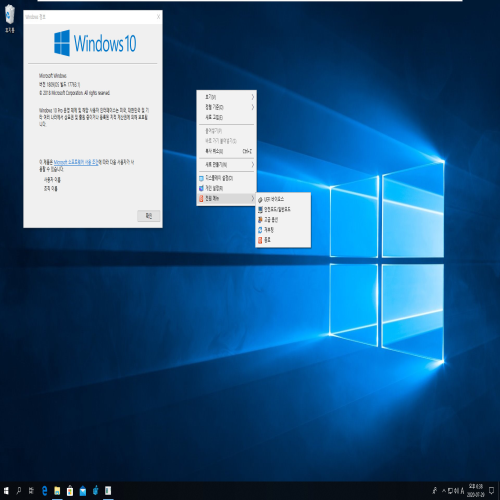Open the Recycle Bin desktop icon
The height and width of the screenshot is (500, 500).
tap(10, 18)
